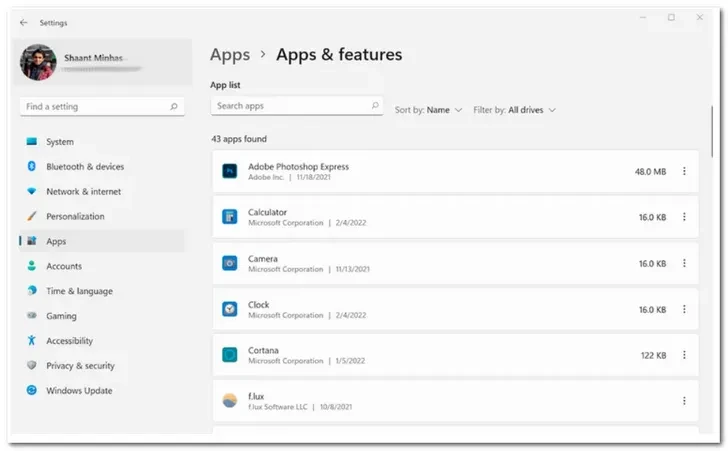This screenshot has width=728, height=451.
Task: Click the Accessibility figure icon
Action: pyautogui.click(x=32, y=340)
